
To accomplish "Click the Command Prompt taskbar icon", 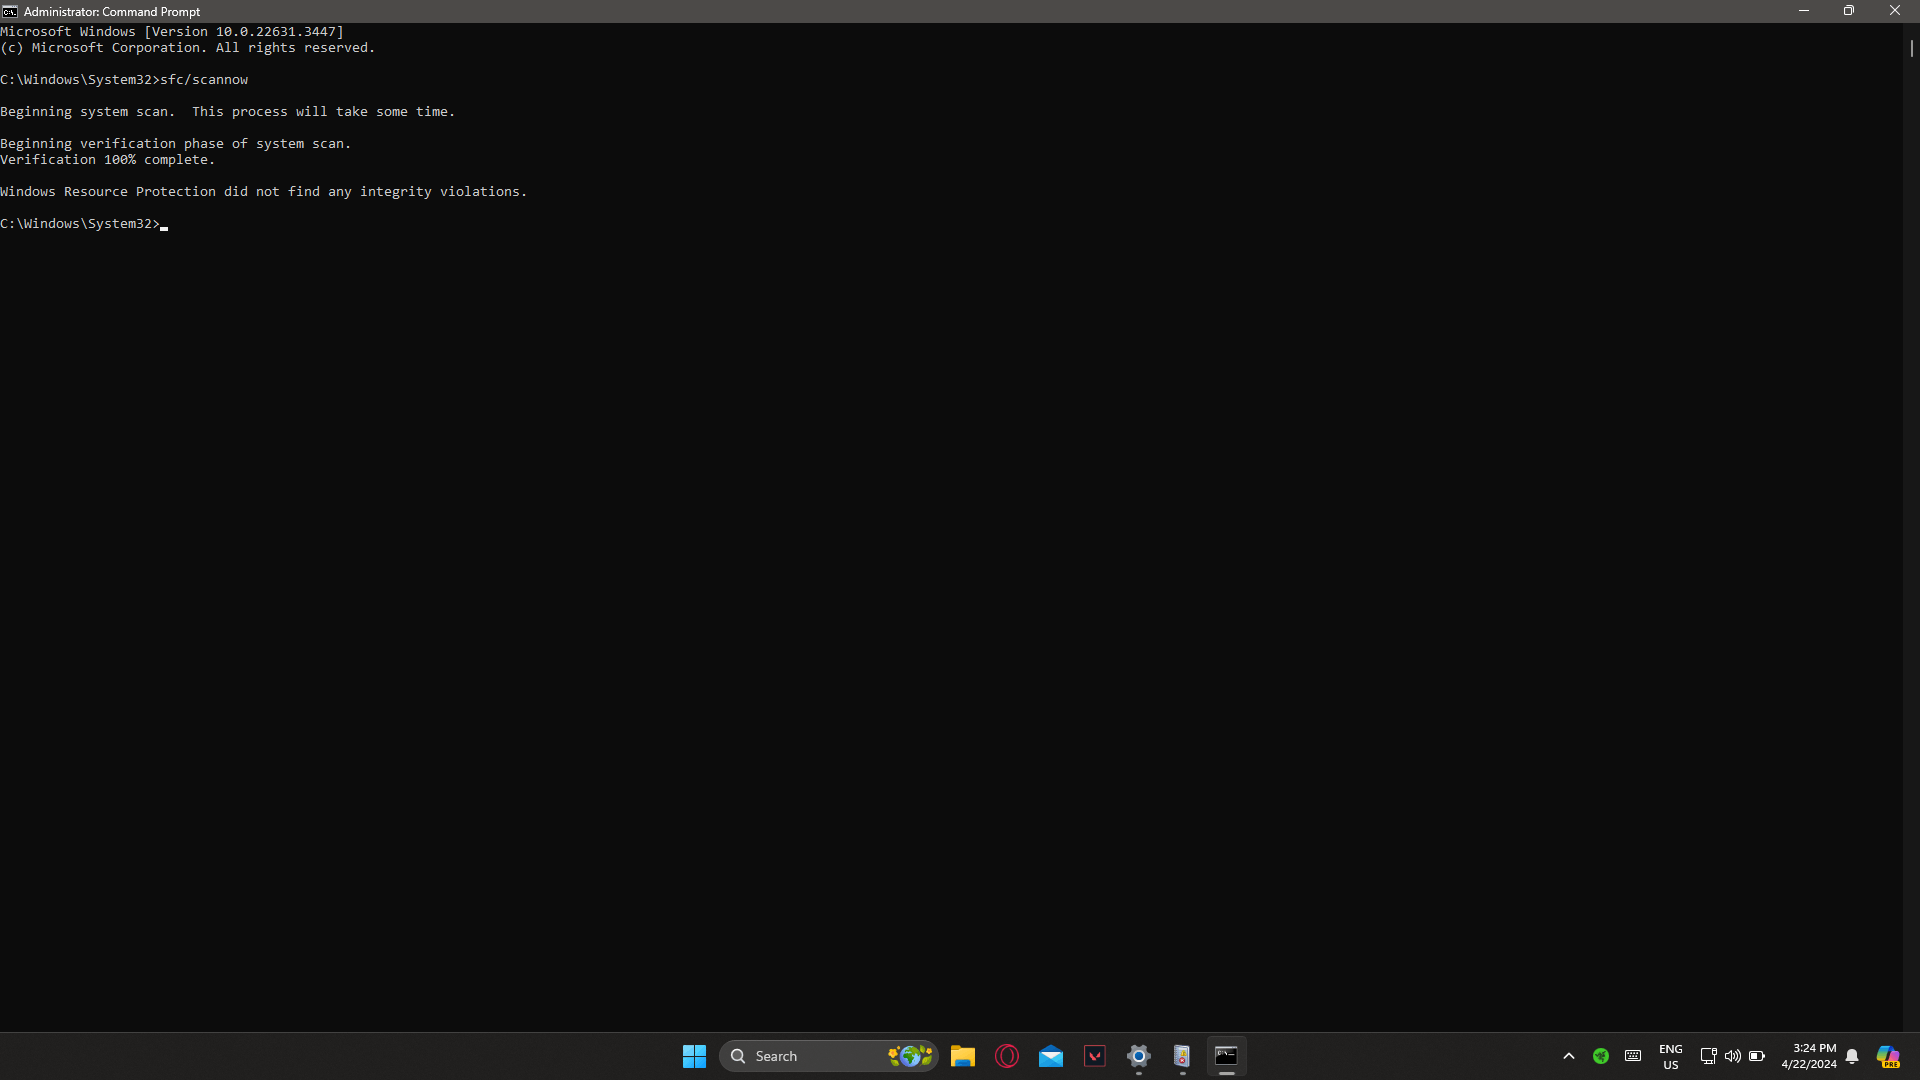I will click(x=1226, y=1056).
